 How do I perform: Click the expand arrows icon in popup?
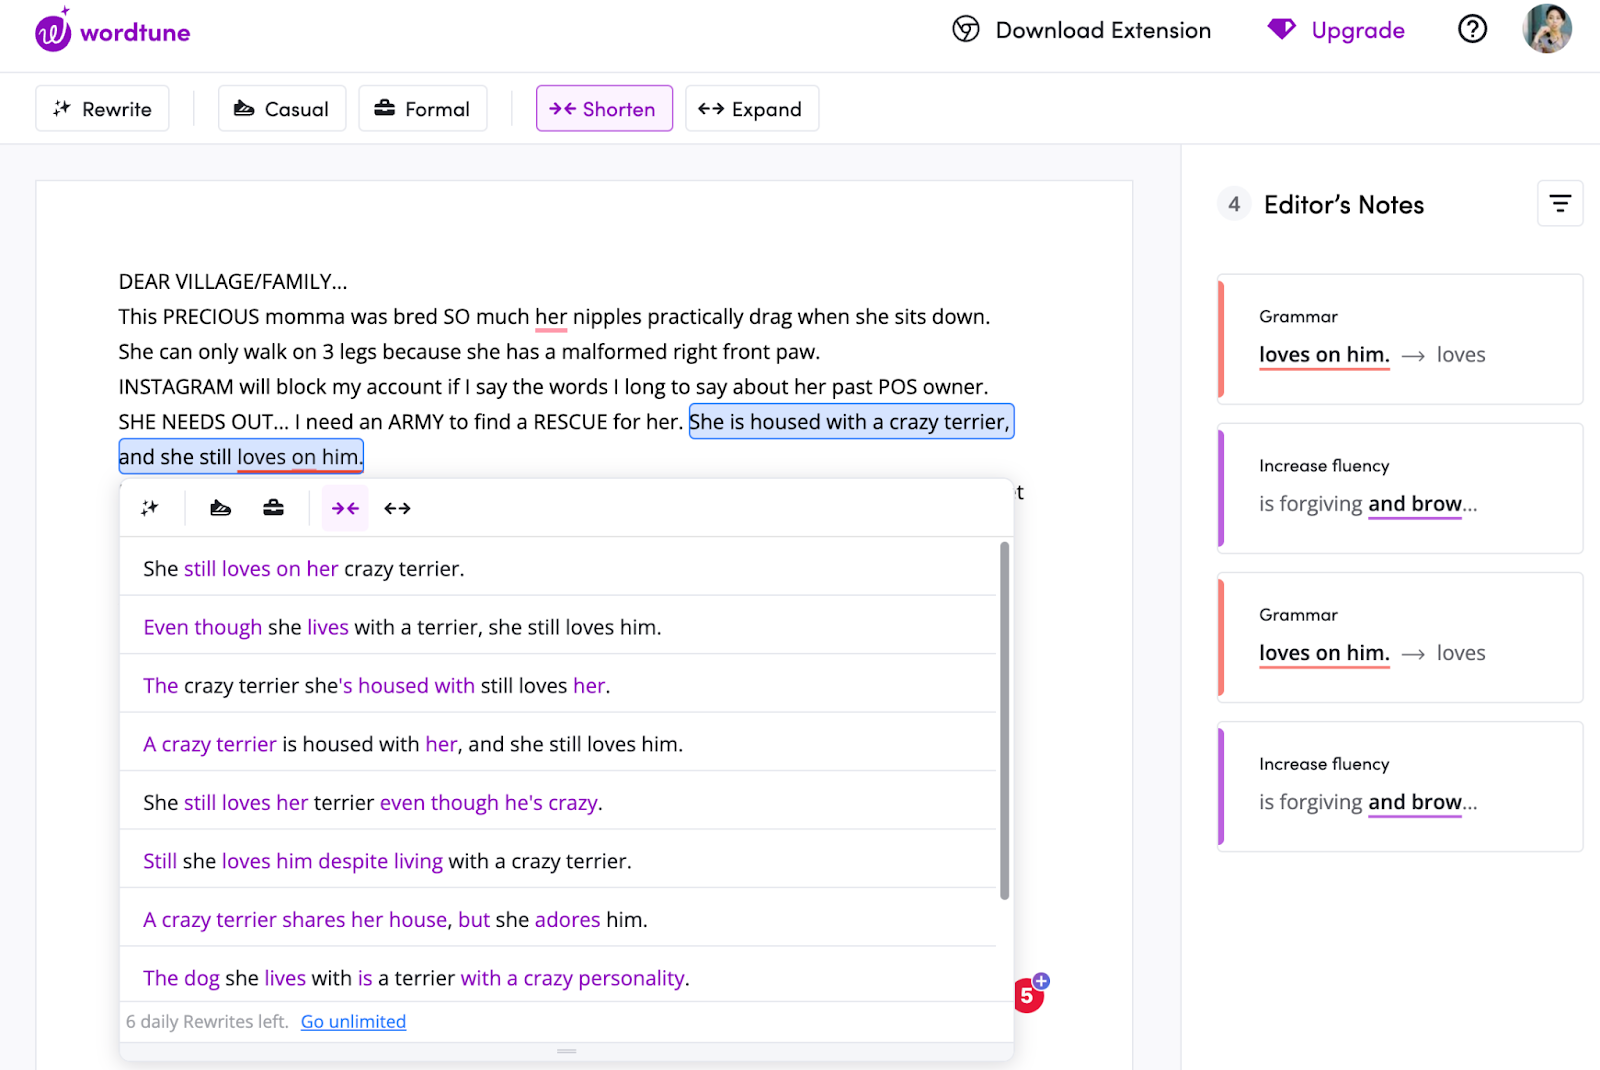(x=398, y=508)
